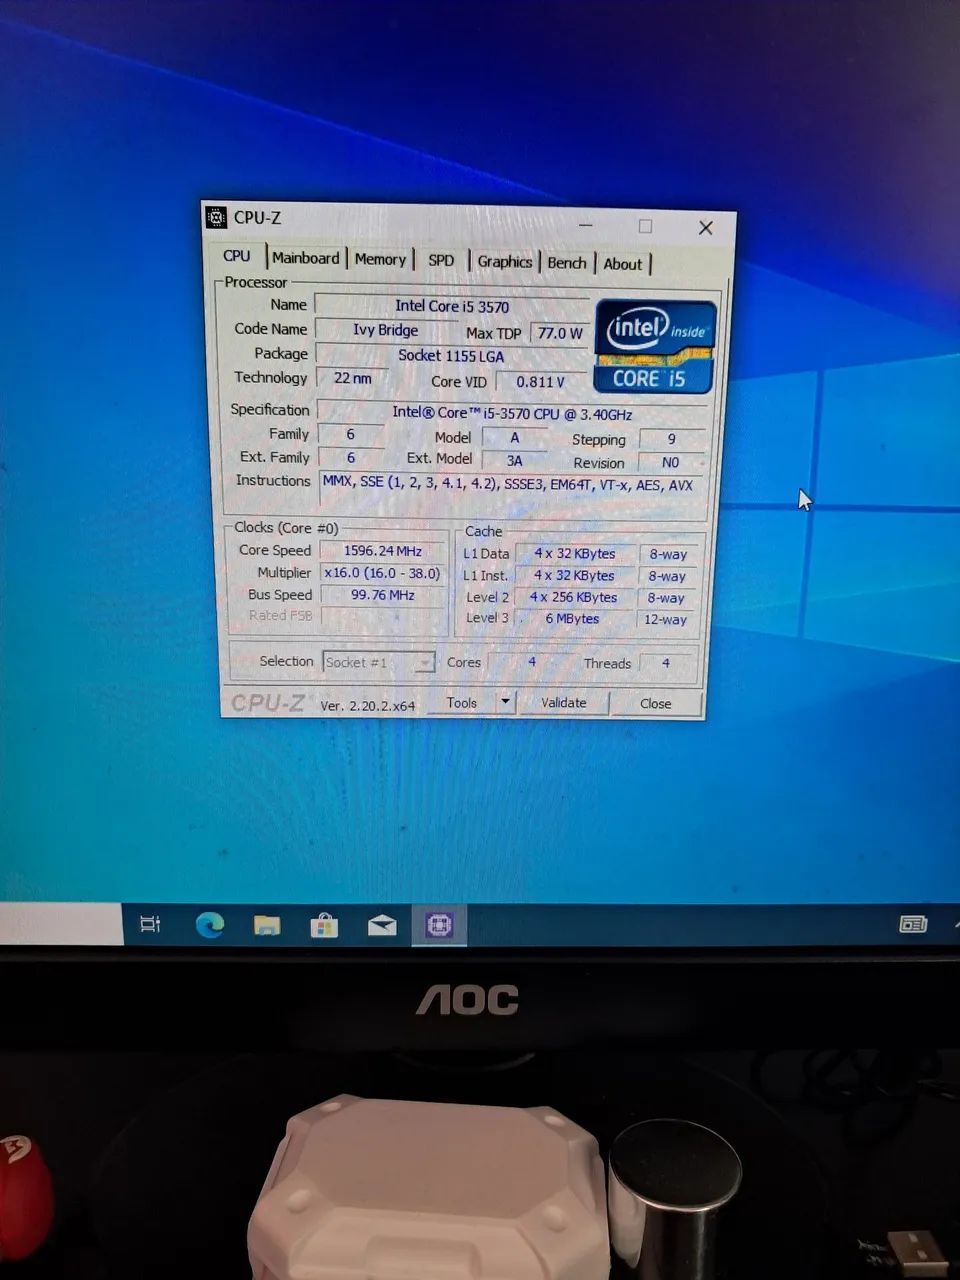Click the Level 2 value 4 x 256 KBytes
This screenshot has height=1280, width=960.
(574, 597)
